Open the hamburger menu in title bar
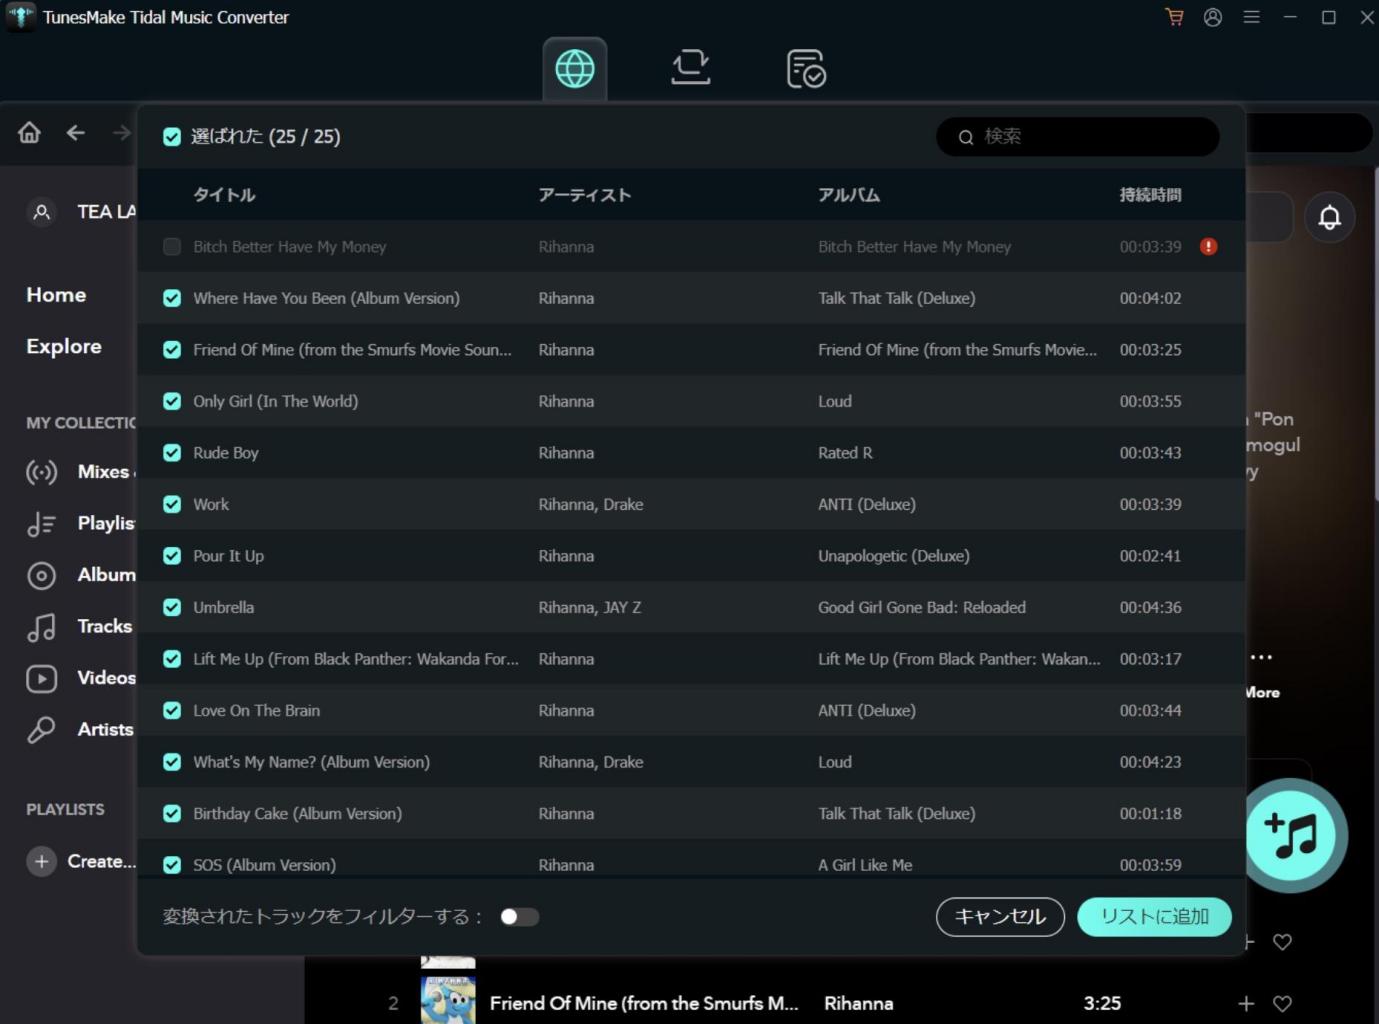Image resolution: width=1379 pixels, height=1024 pixels. pyautogui.click(x=1251, y=17)
